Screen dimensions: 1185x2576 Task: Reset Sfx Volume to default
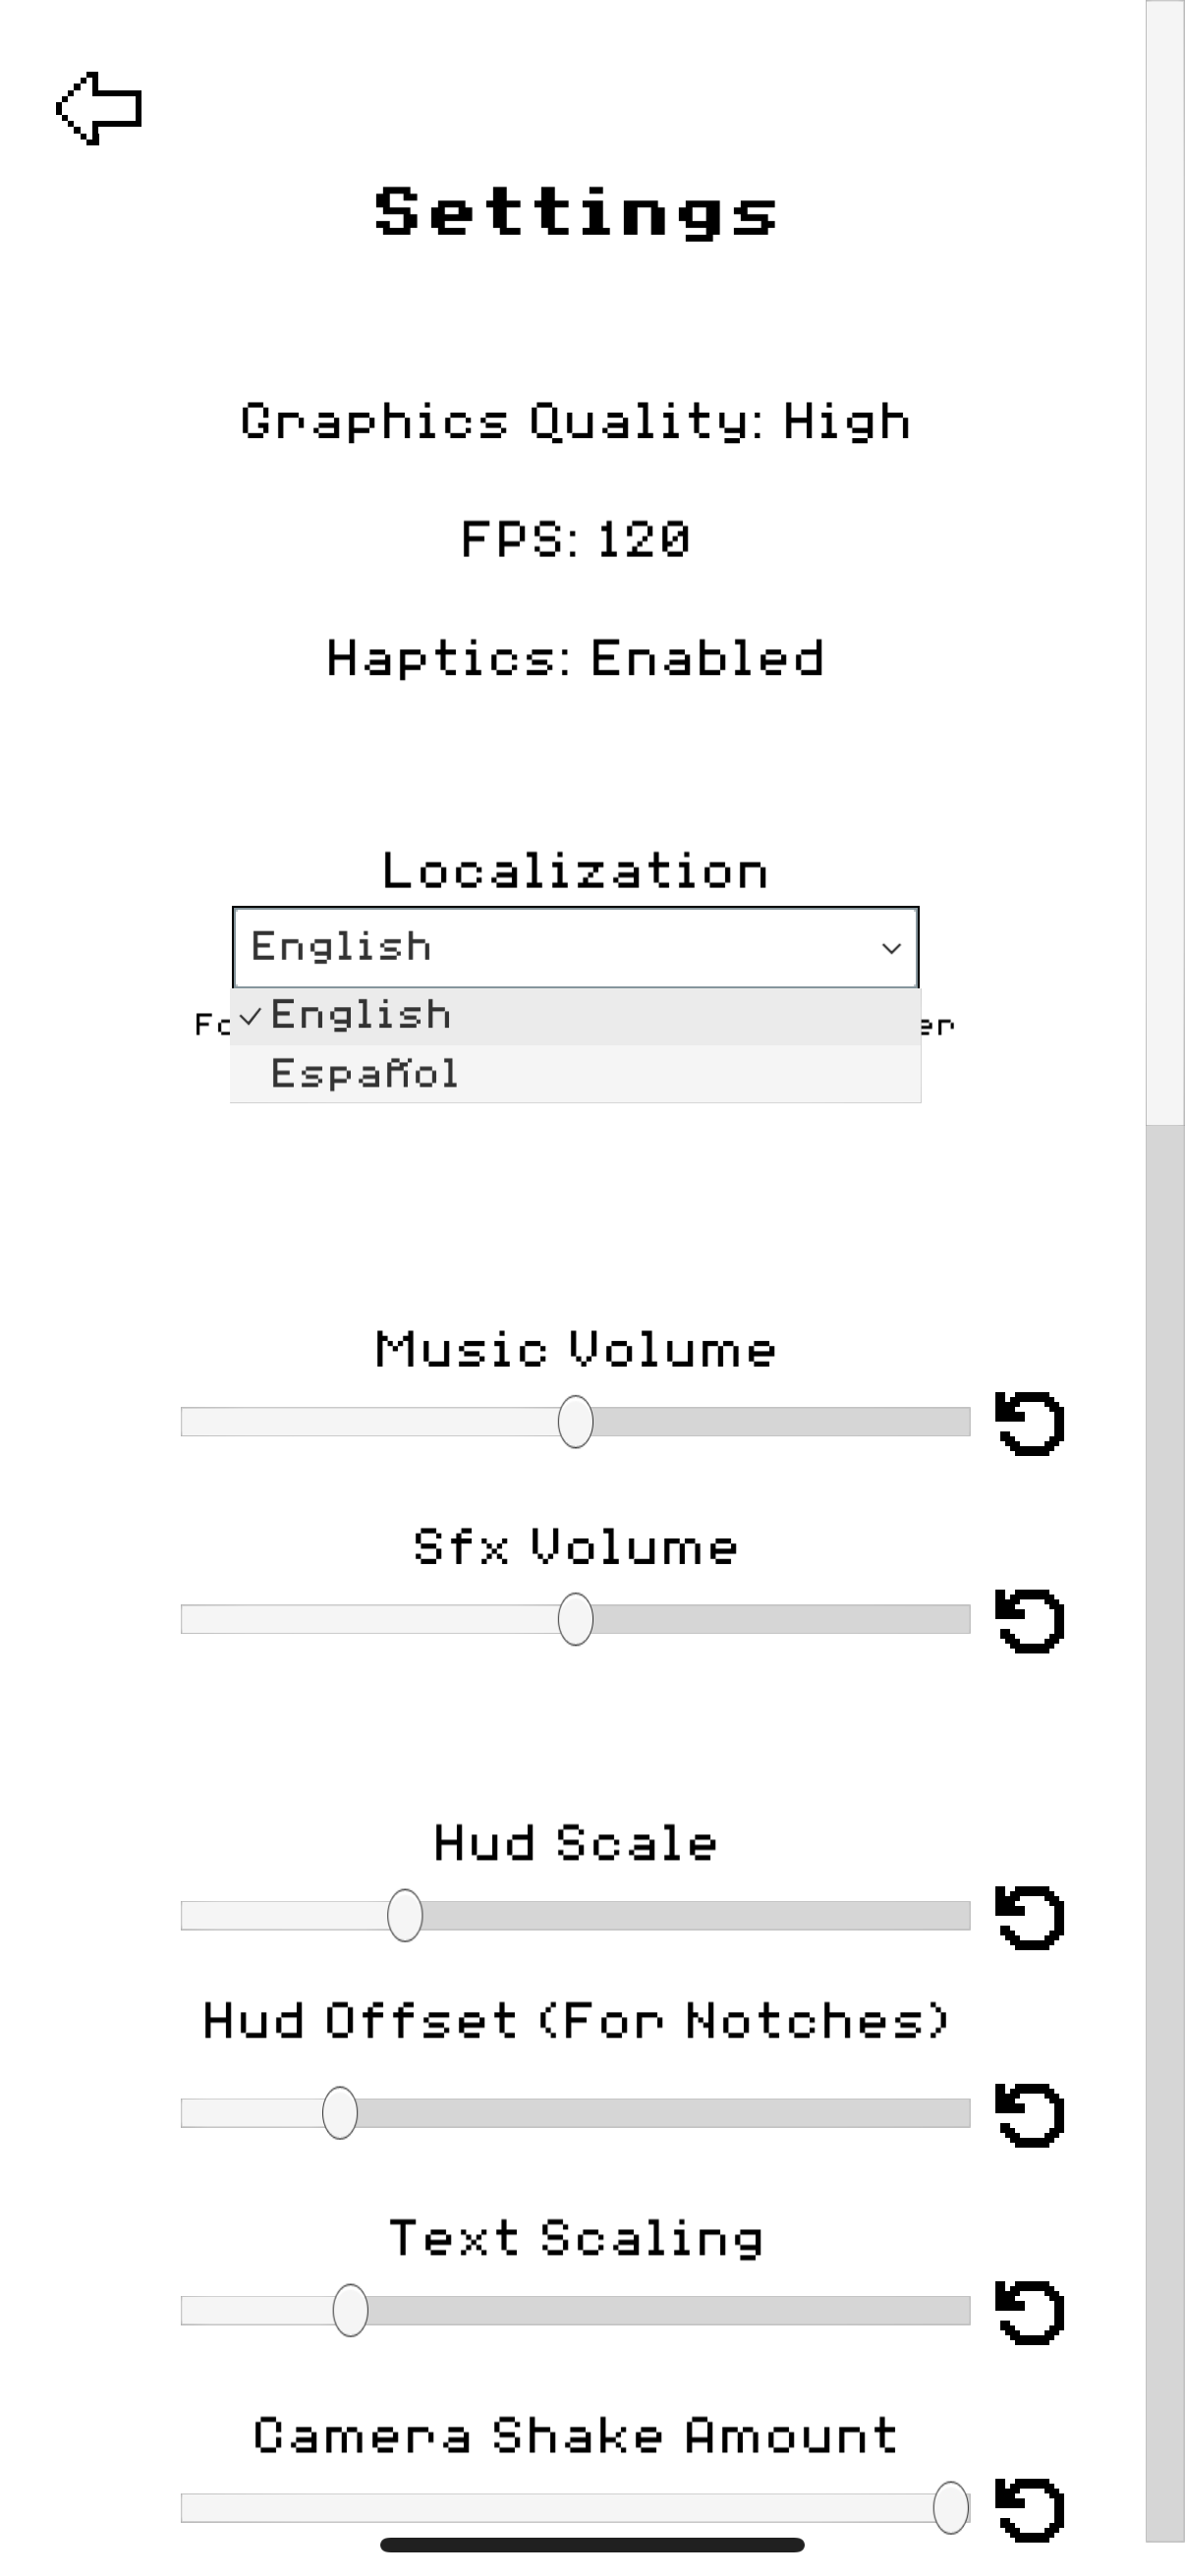[1030, 1620]
